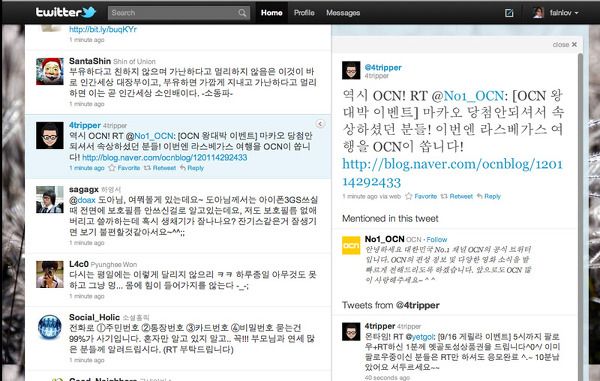This screenshot has width=600, height=381.
Task: Open sagagx's username link
Action: tap(84, 189)
